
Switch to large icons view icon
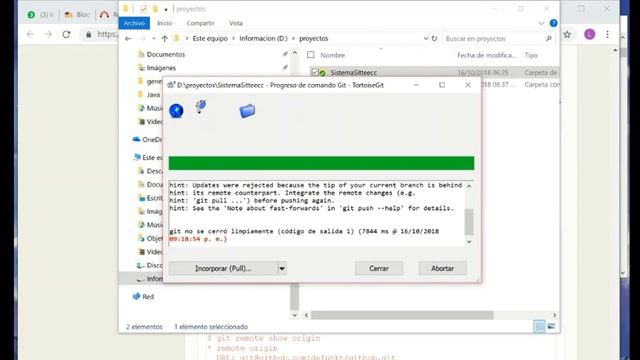(551, 327)
